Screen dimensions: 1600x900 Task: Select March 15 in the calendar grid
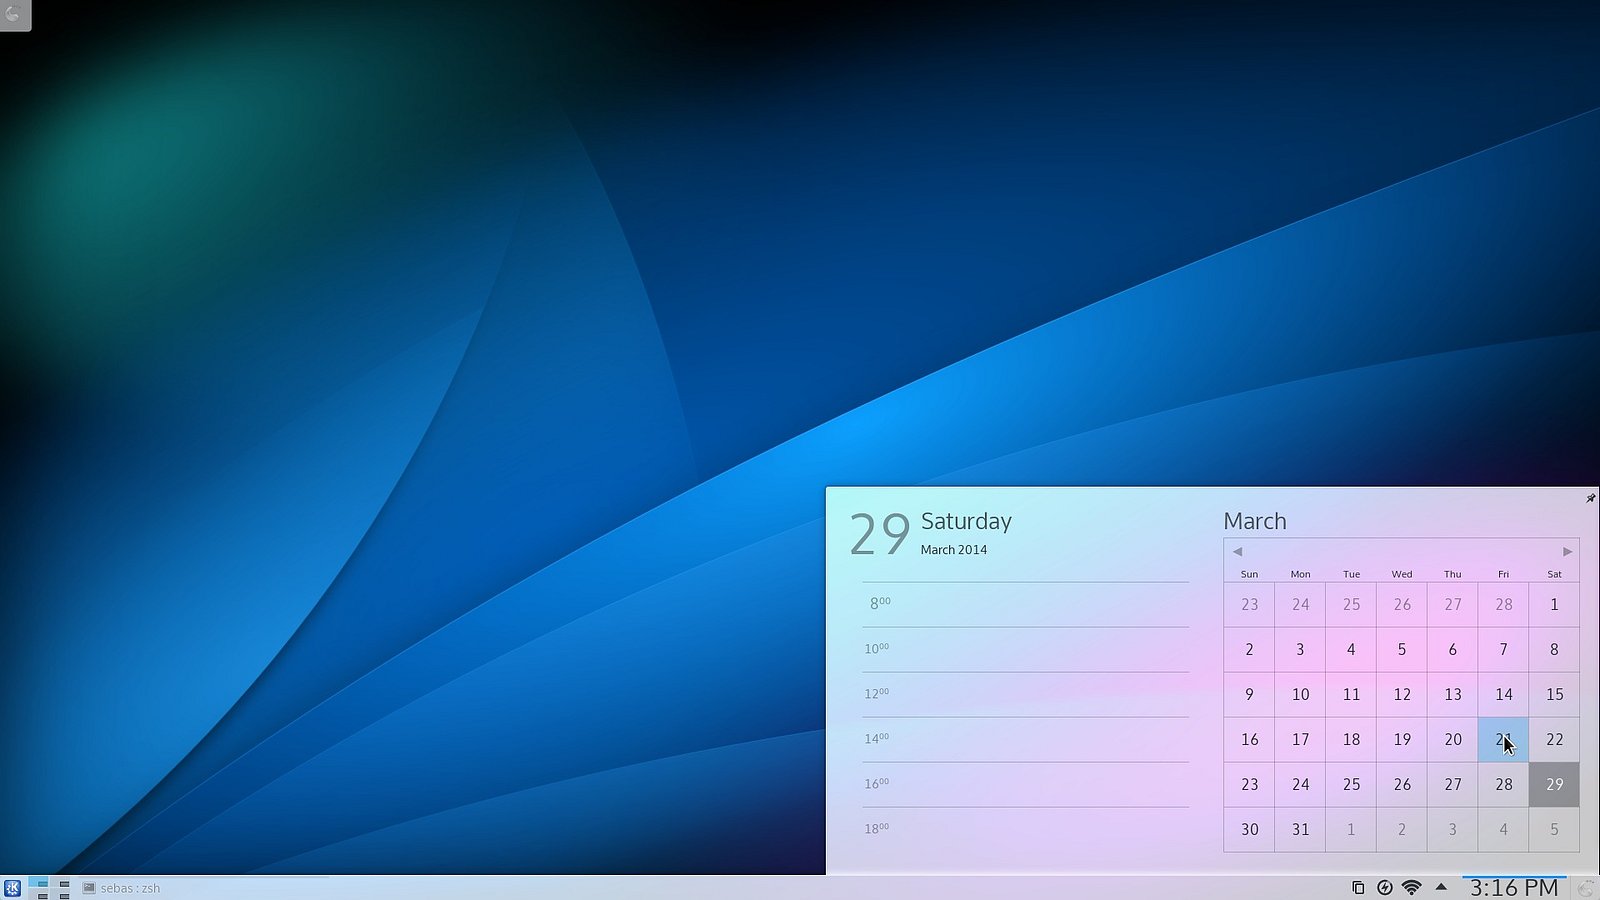point(1555,694)
